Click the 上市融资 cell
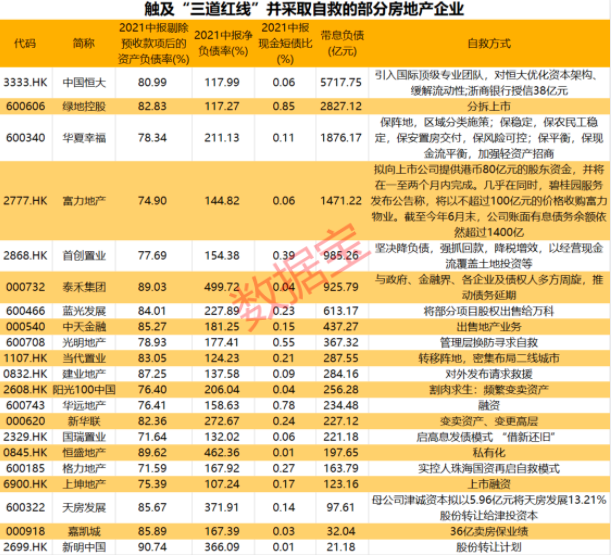This screenshot has height=555, width=611. click(x=489, y=484)
